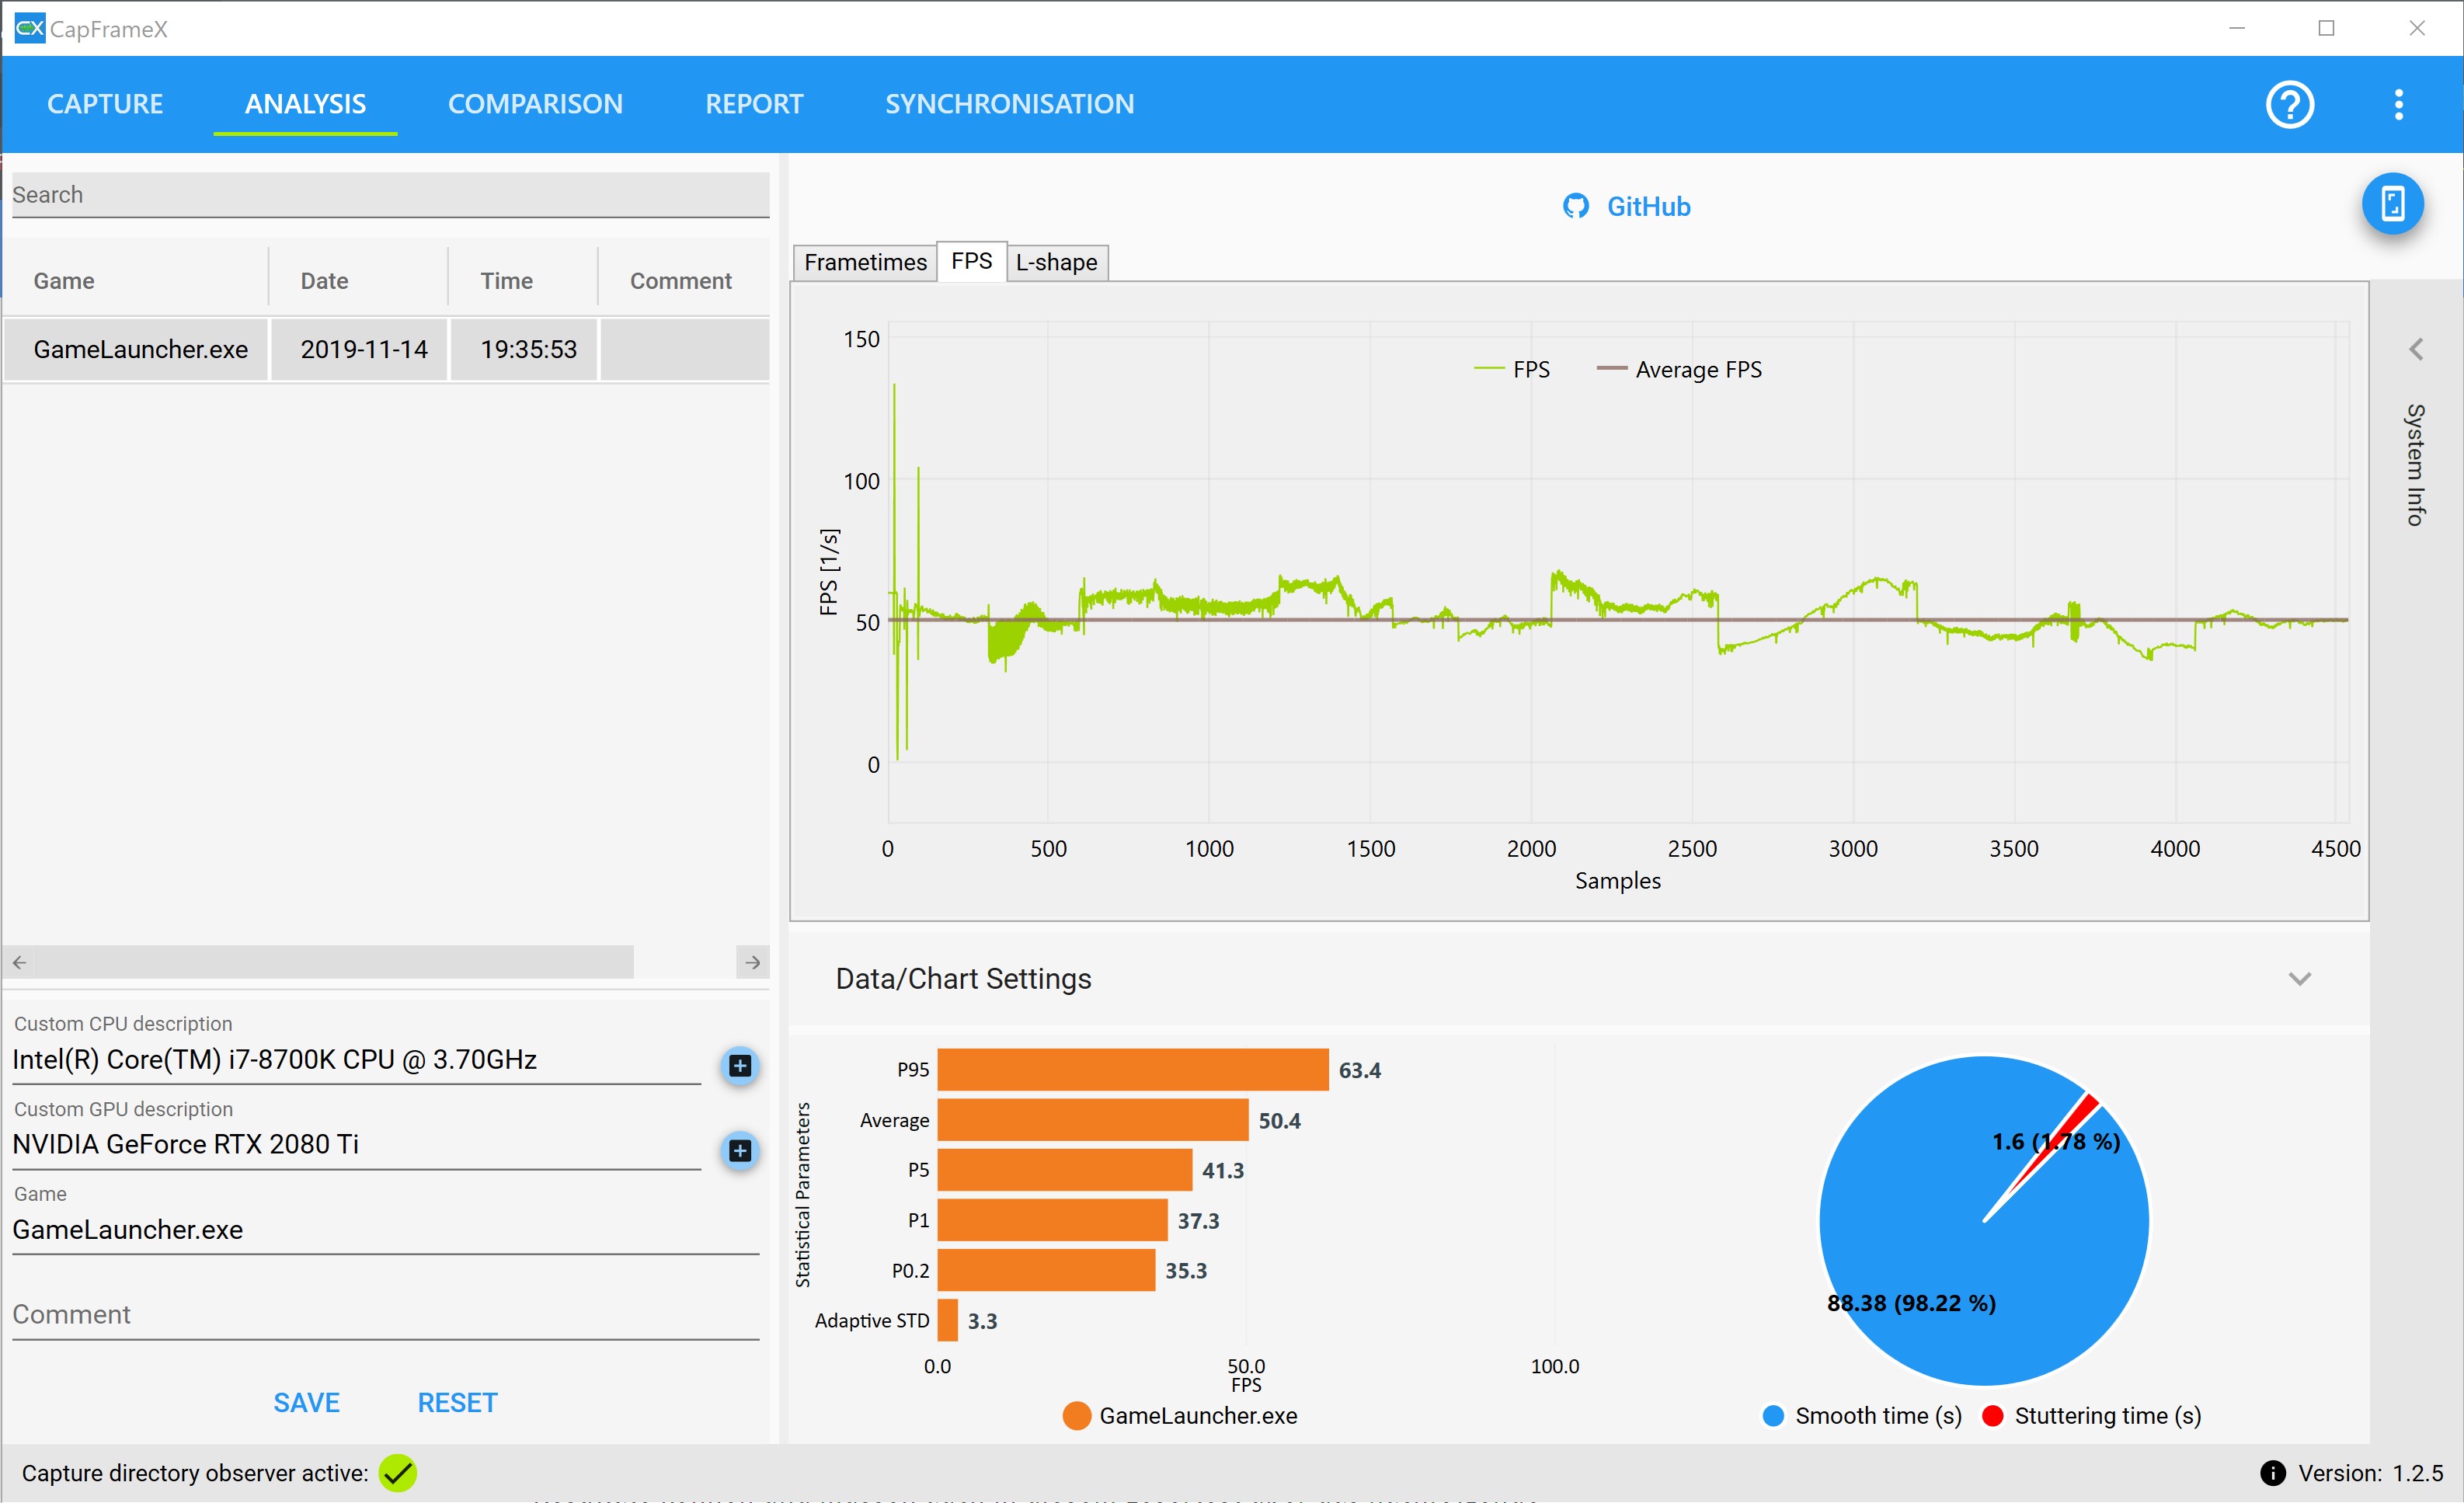The height and width of the screenshot is (1503, 2464).
Task: Click the GitHub octocat icon
Action: point(1576,206)
